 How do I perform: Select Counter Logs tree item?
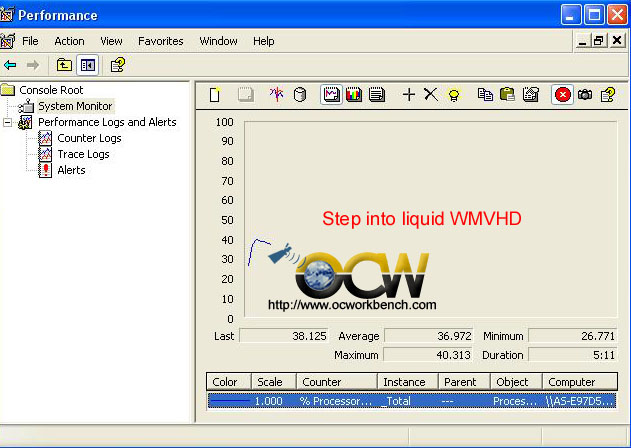click(89, 138)
